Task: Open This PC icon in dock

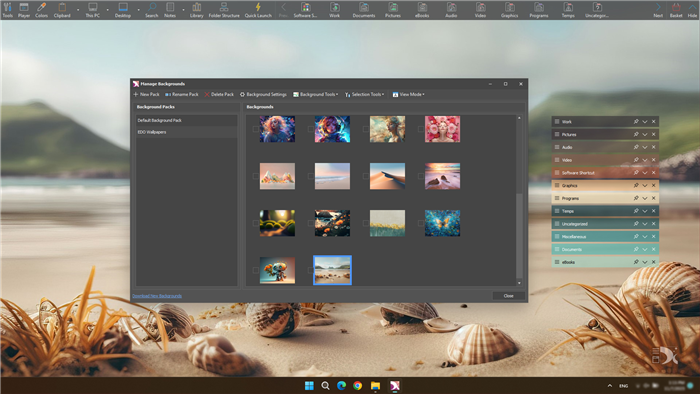Action: click(92, 9)
